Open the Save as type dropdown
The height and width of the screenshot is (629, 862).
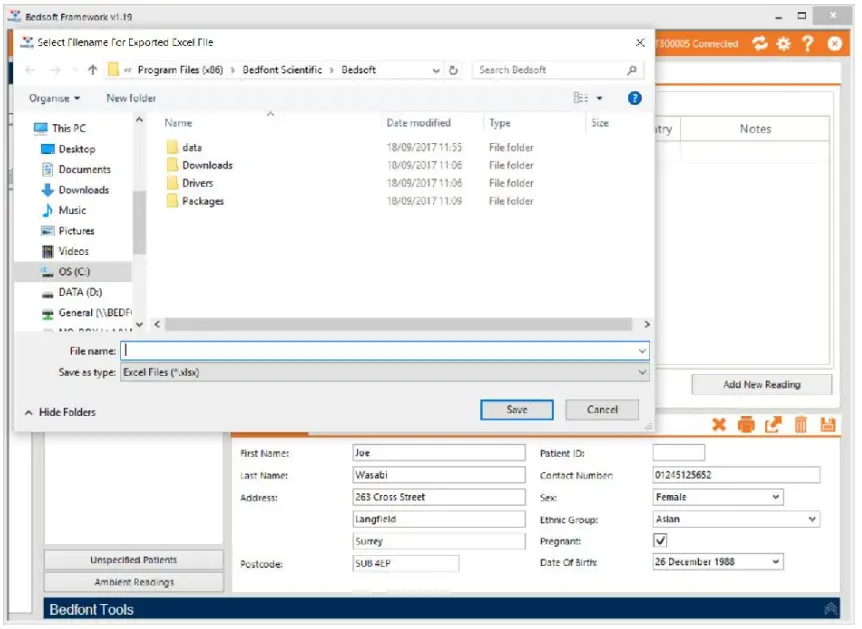(643, 372)
